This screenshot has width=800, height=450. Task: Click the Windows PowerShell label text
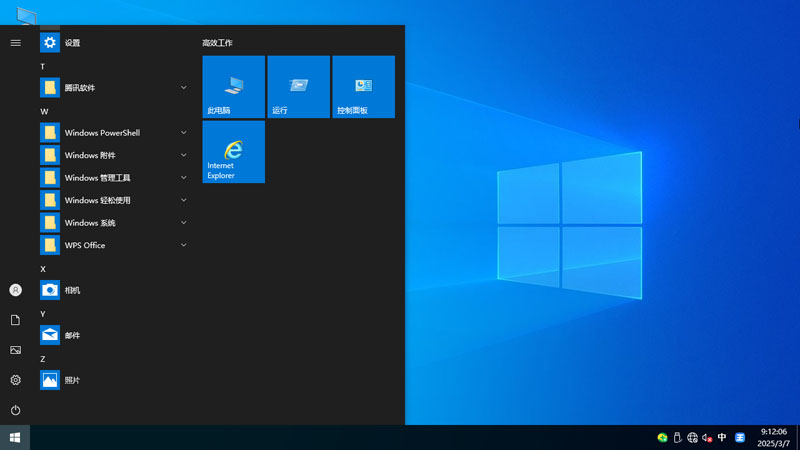pos(102,133)
